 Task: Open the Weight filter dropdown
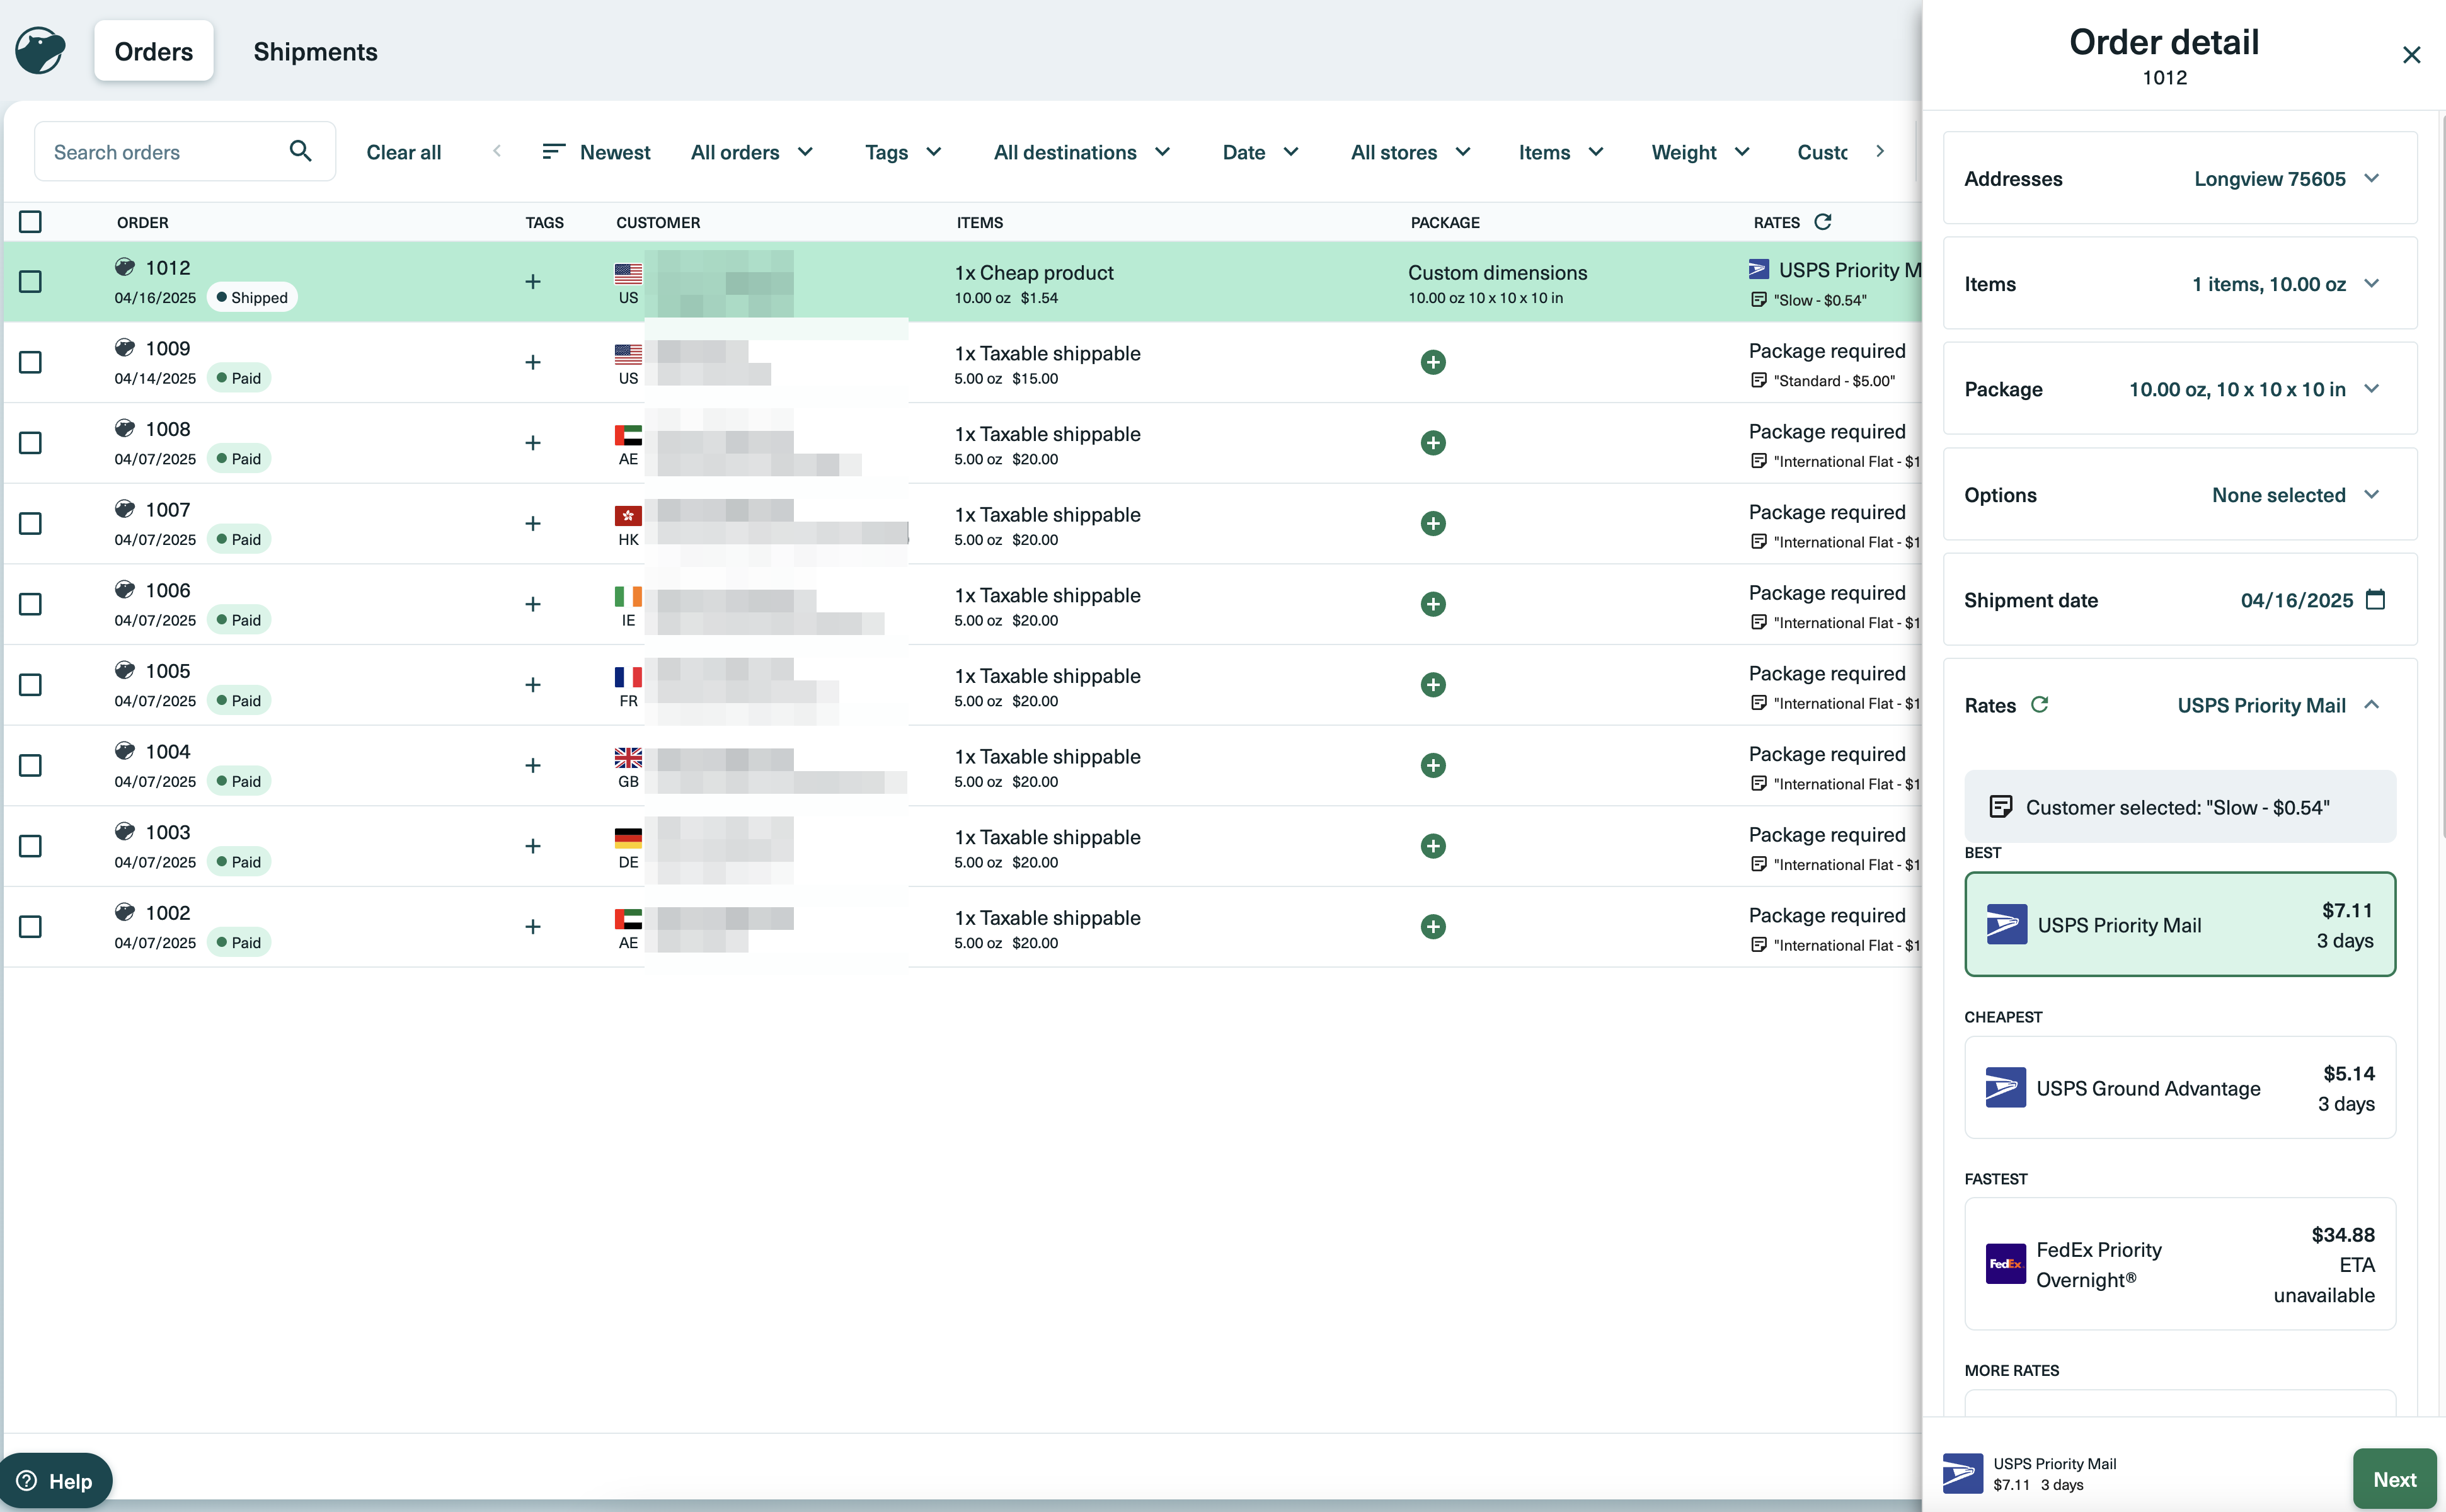[x=1701, y=152]
